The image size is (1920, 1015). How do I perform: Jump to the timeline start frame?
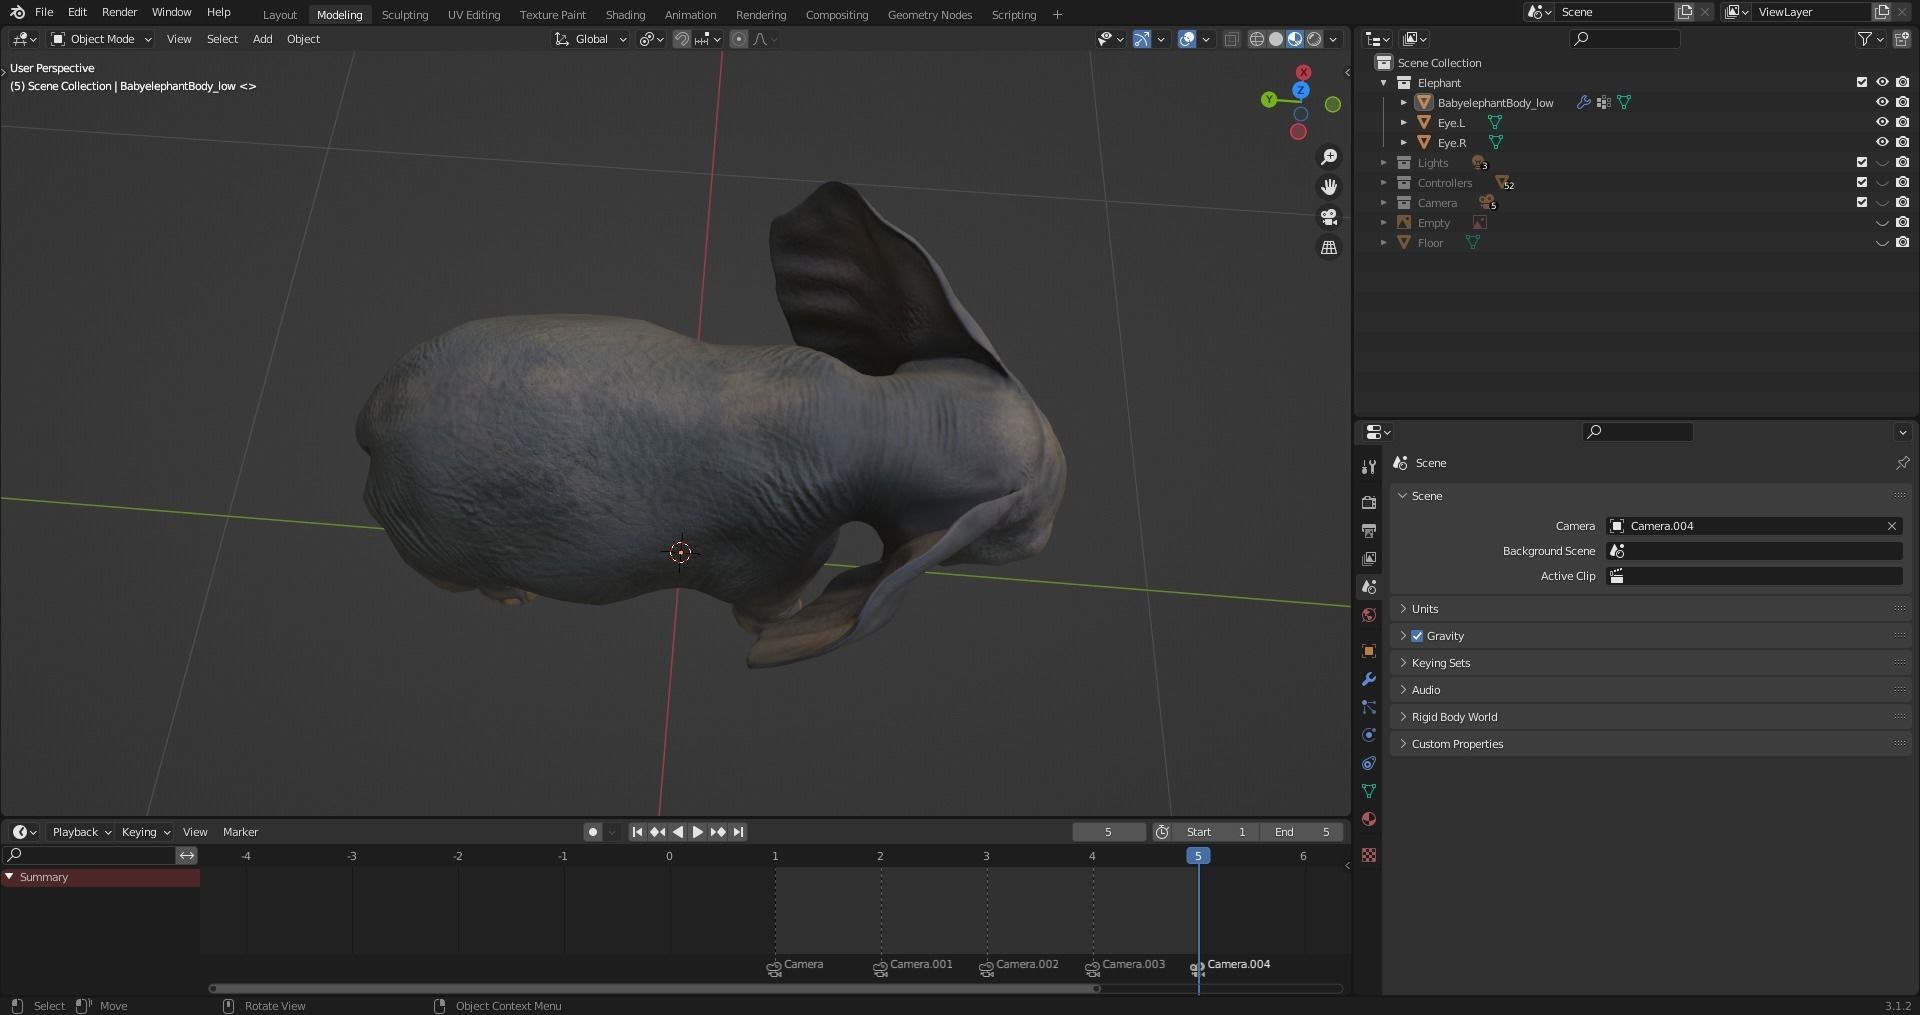point(637,832)
